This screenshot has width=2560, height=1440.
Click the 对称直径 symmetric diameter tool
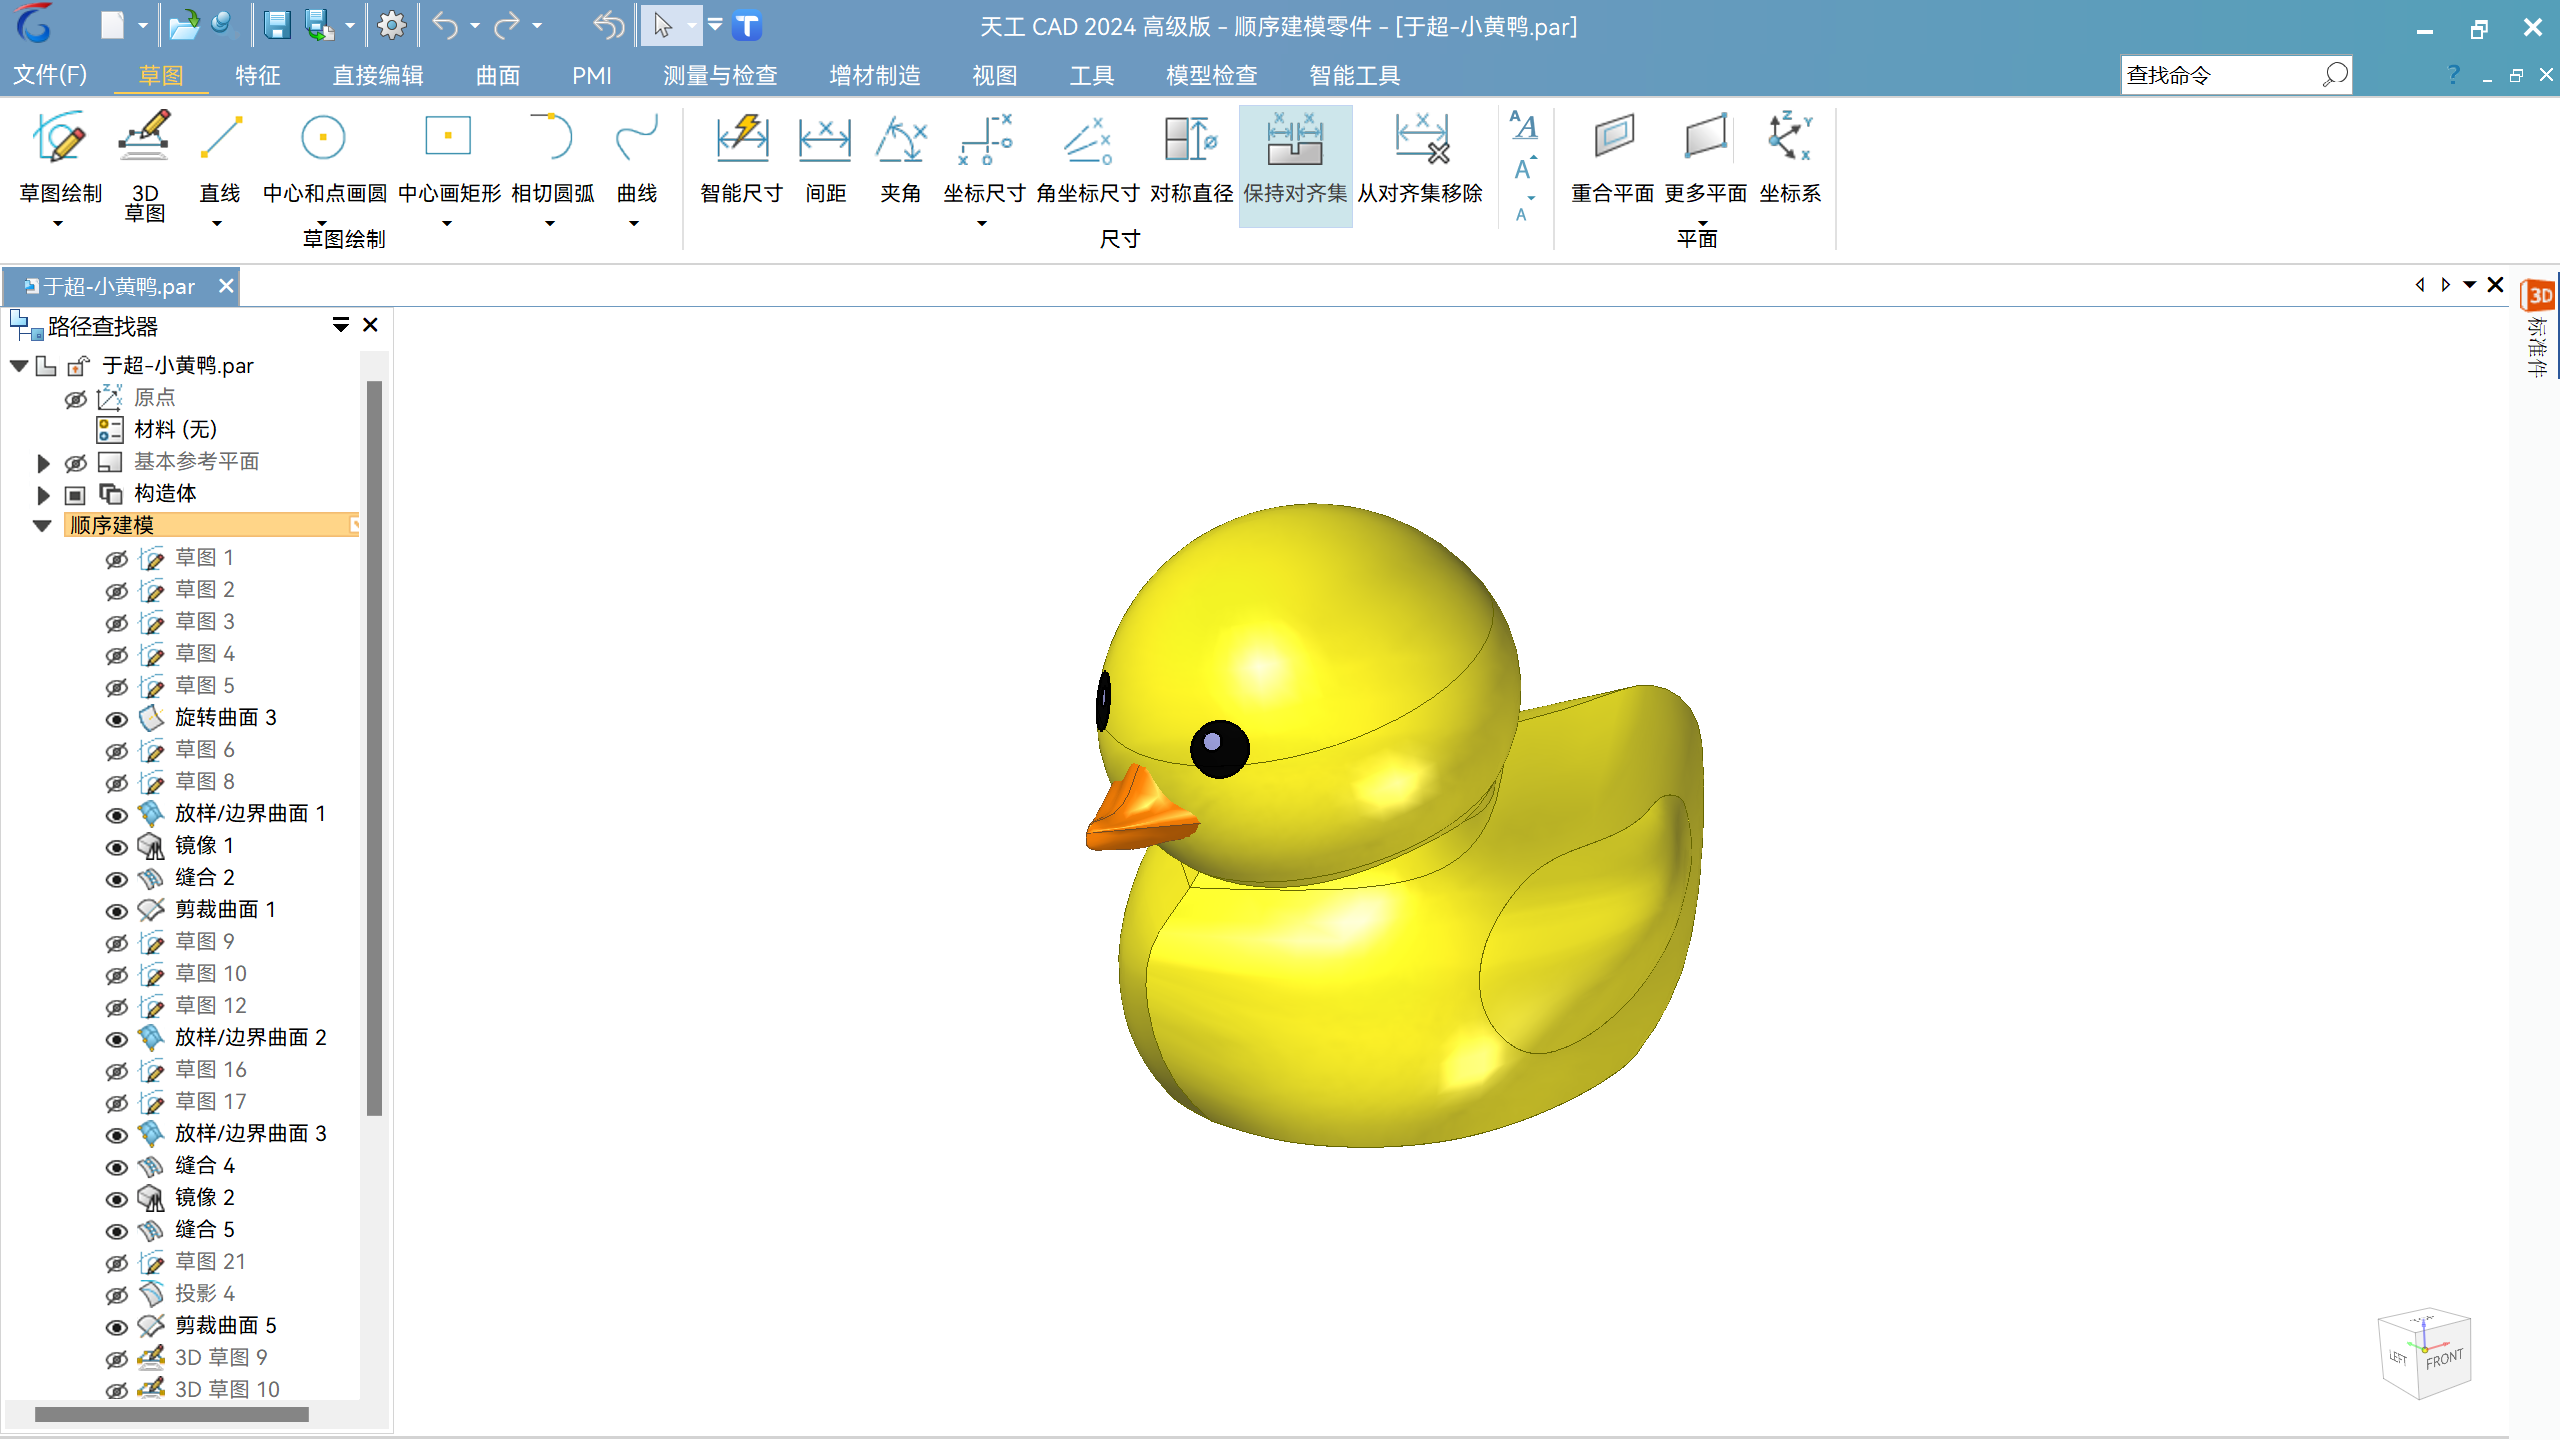[1191, 158]
